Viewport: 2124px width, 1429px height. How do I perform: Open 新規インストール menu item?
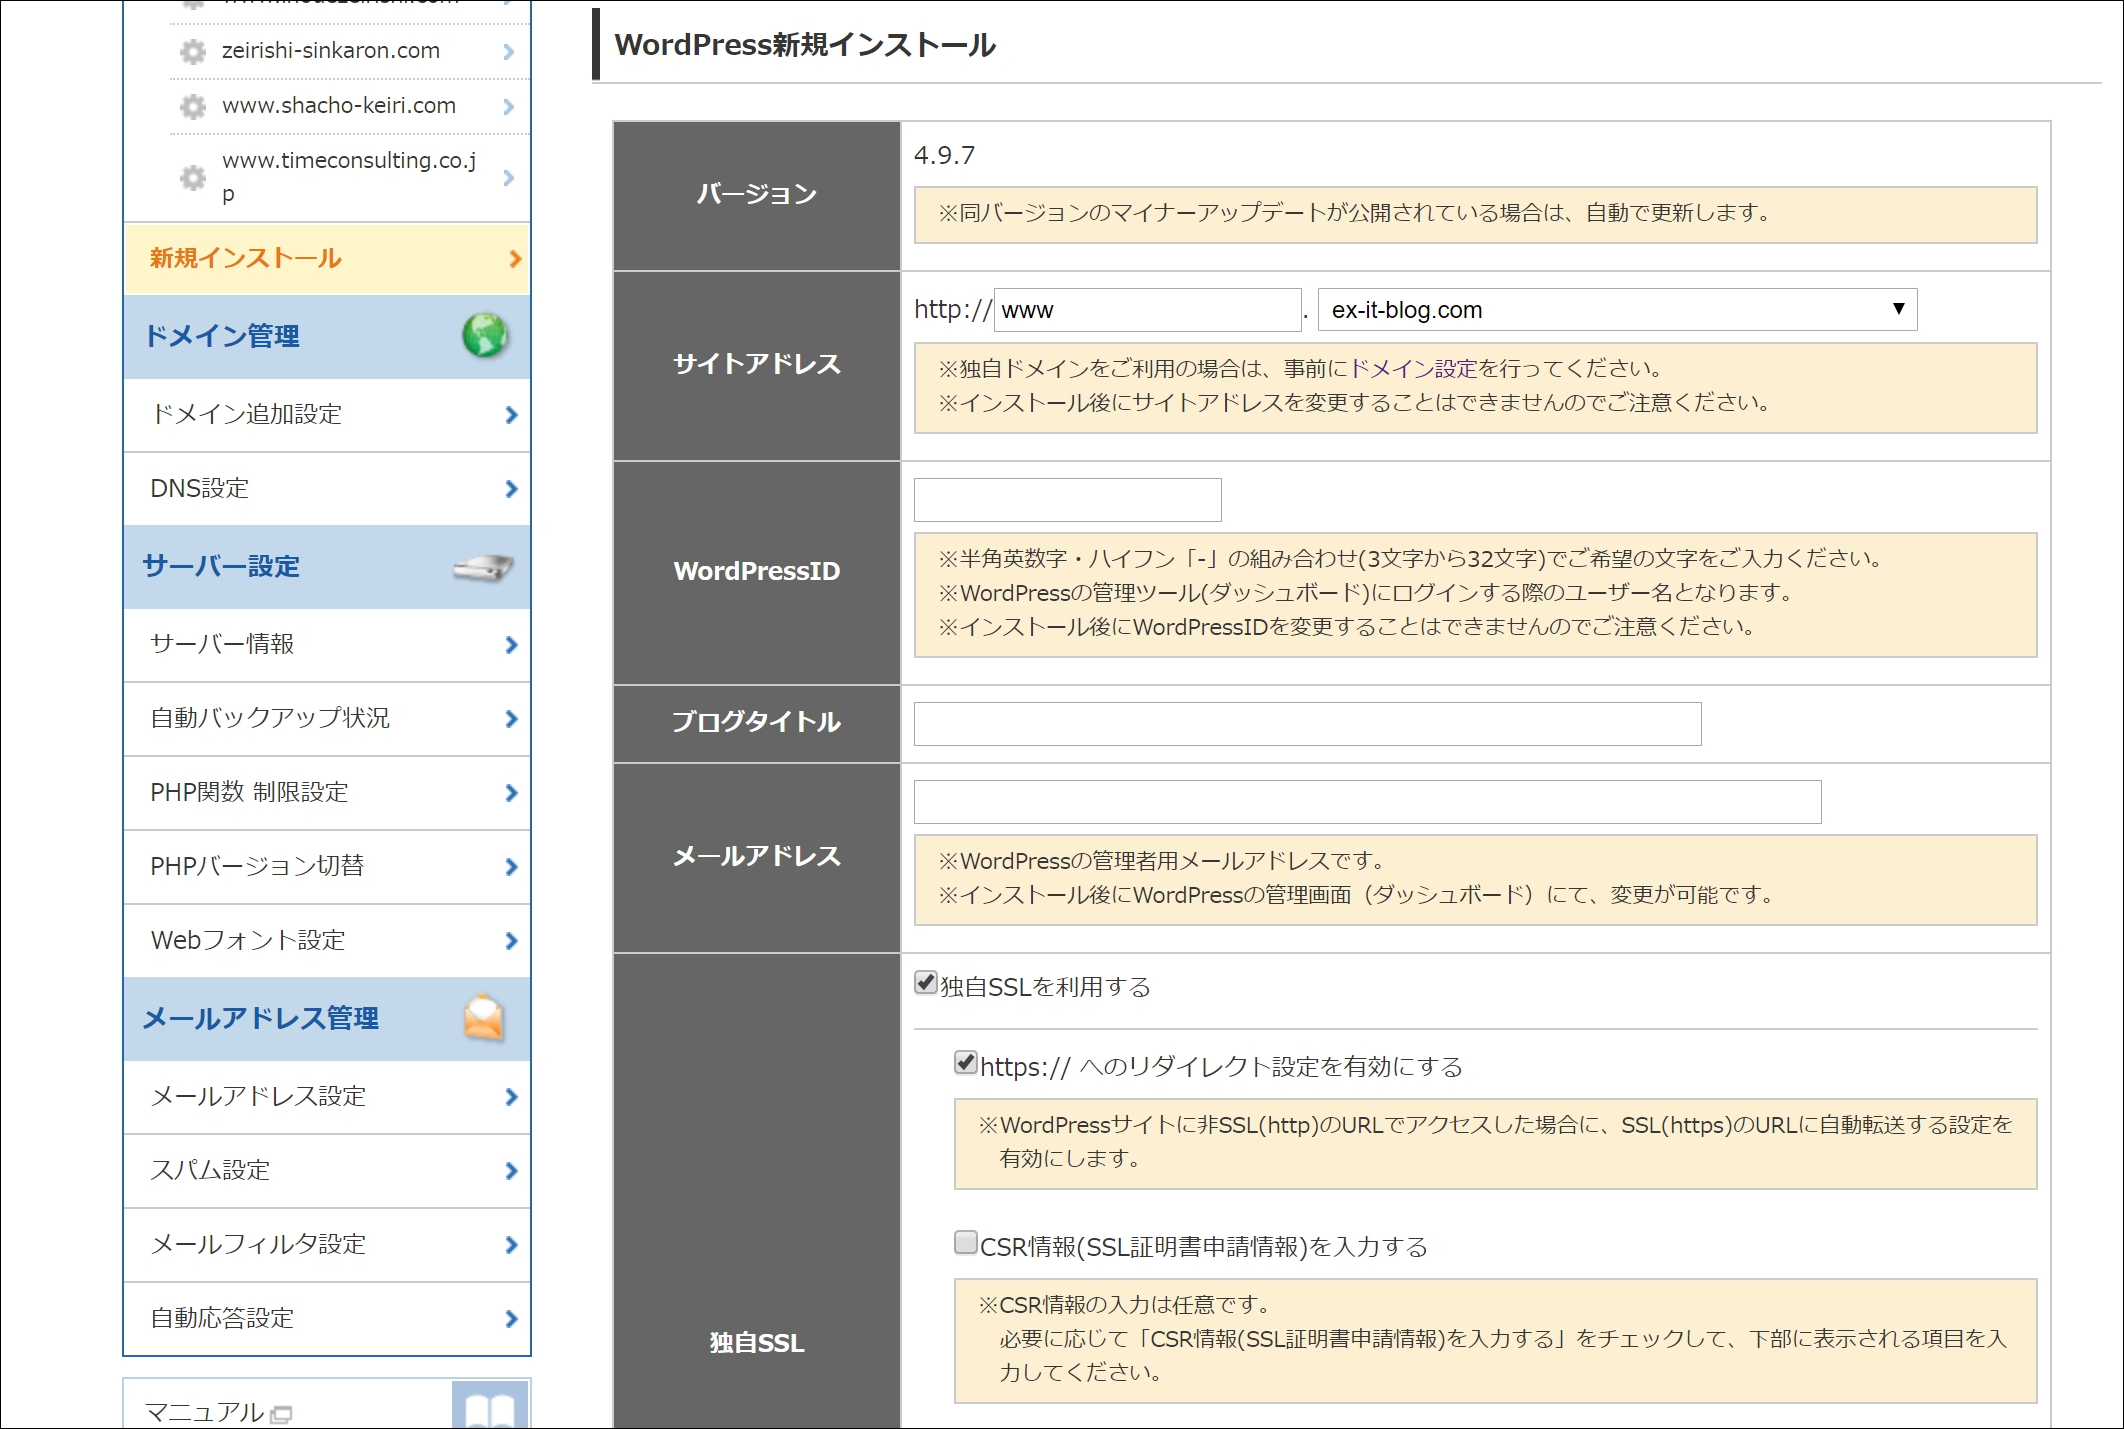pos(327,259)
